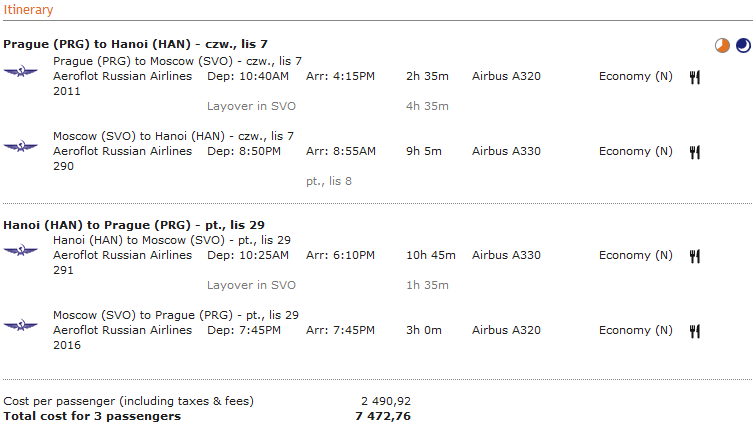Screen dimensions: 754x426
Task: Click Aeroflot logo beside Moscow to Hanoi flight
Action: tap(20, 146)
